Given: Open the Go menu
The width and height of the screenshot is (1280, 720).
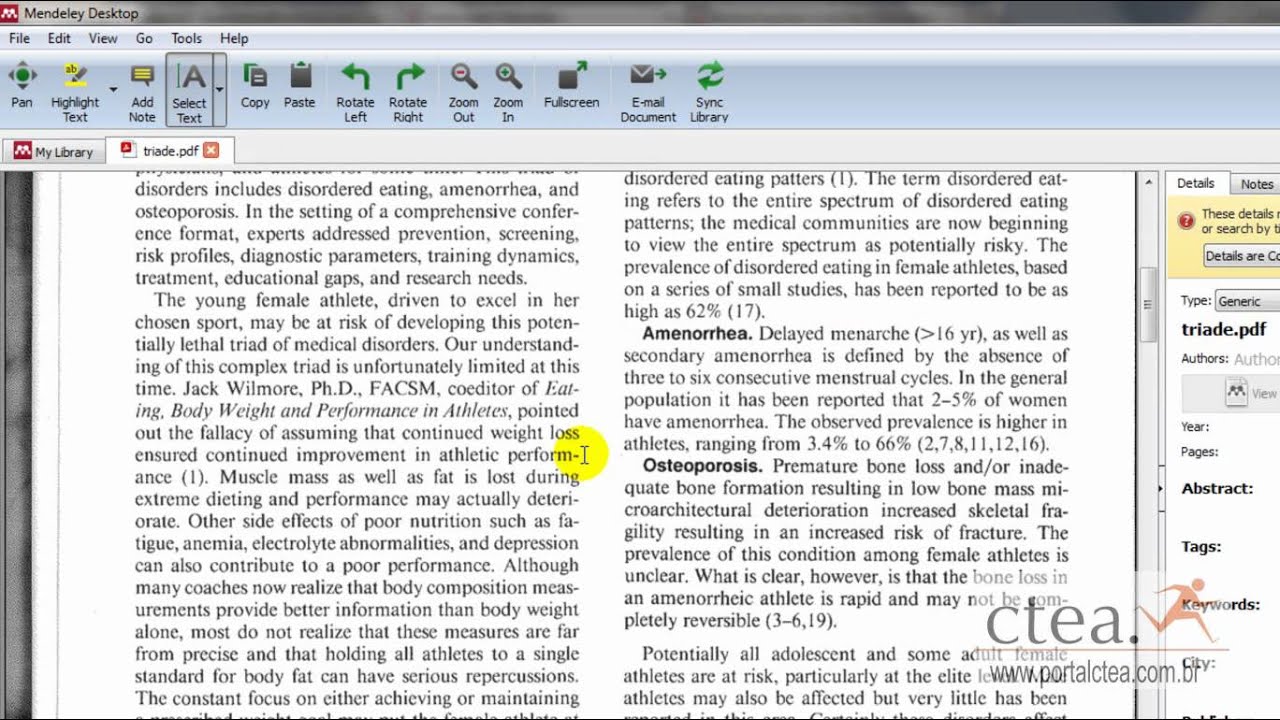Looking at the screenshot, I should pyautogui.click(x=144, y=38).
